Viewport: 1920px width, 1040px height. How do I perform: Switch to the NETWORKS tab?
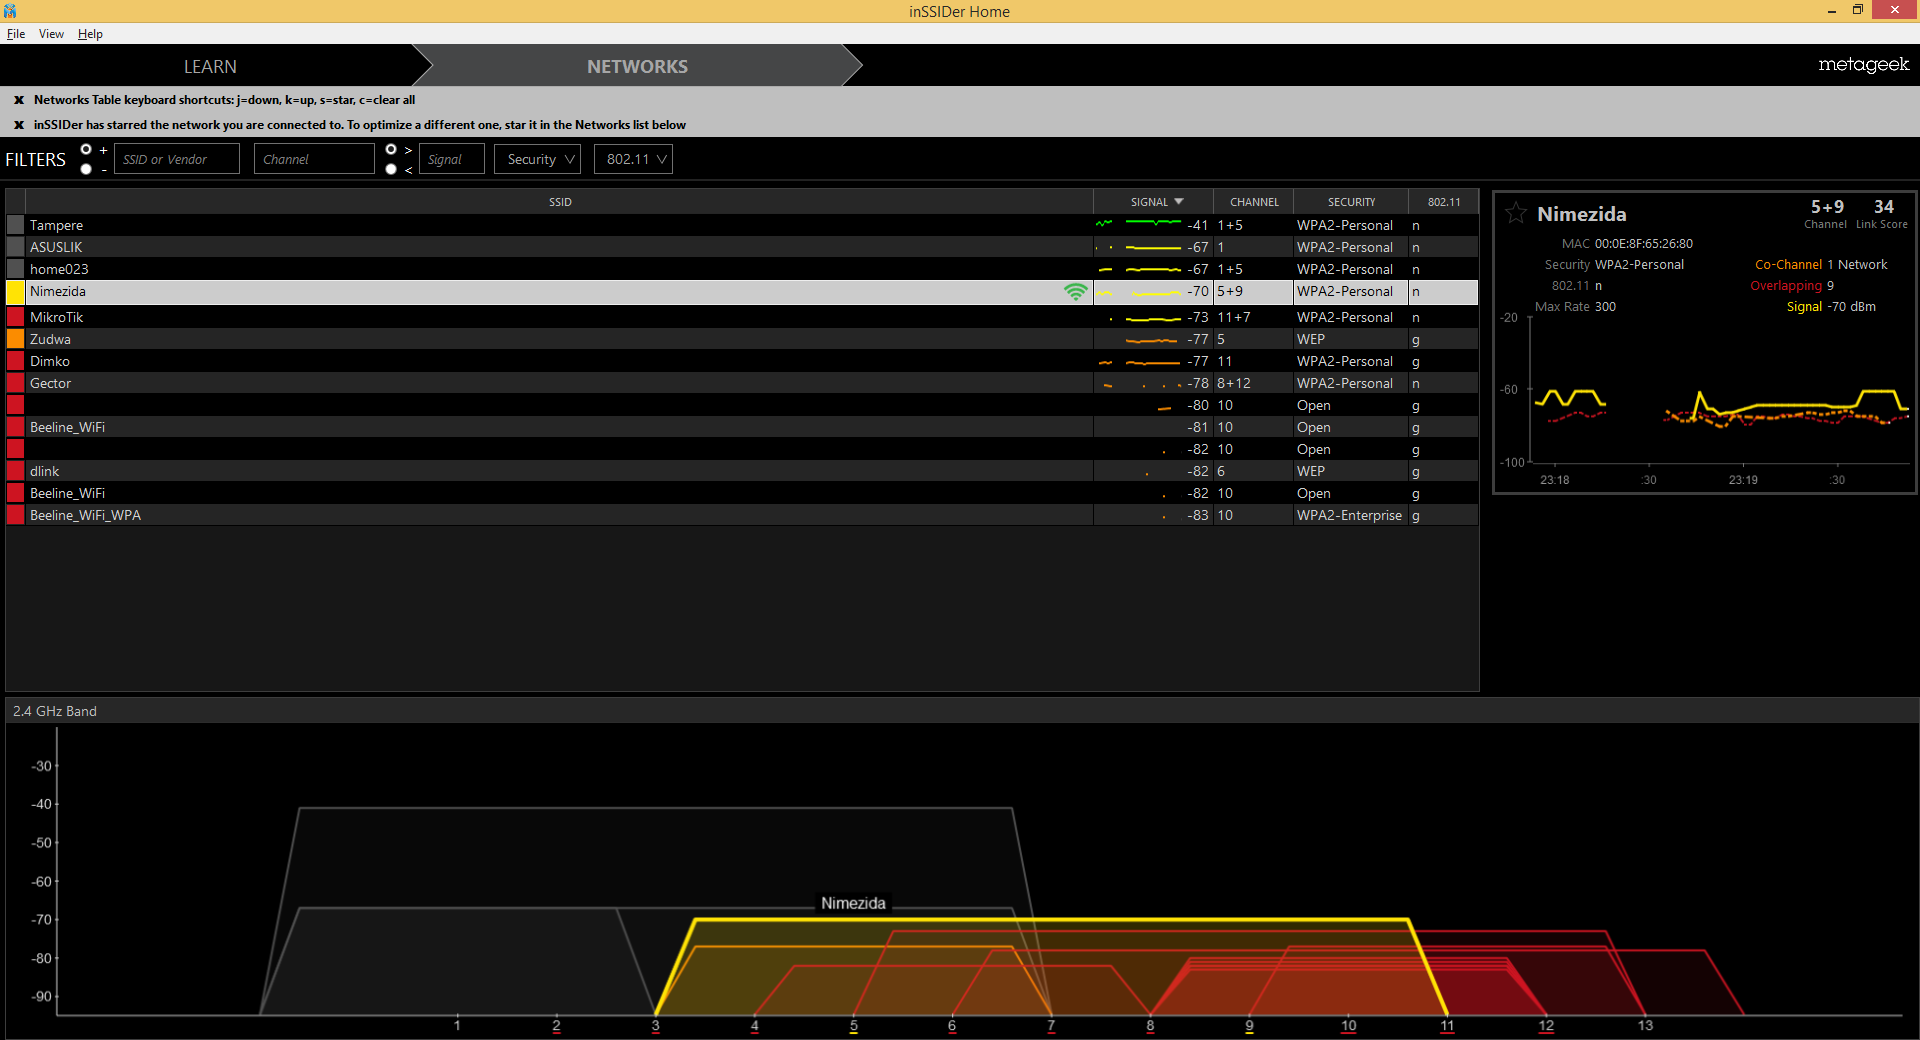click(x=637, y=66)
